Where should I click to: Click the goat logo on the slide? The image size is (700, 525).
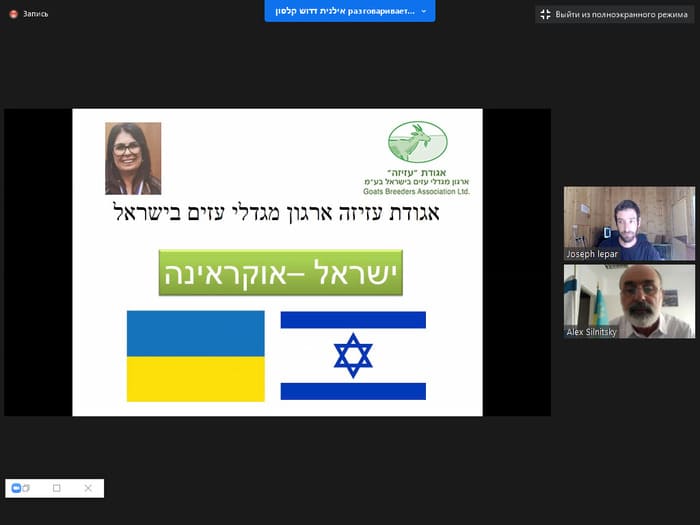pyautogui.click(x=417, y=142)
